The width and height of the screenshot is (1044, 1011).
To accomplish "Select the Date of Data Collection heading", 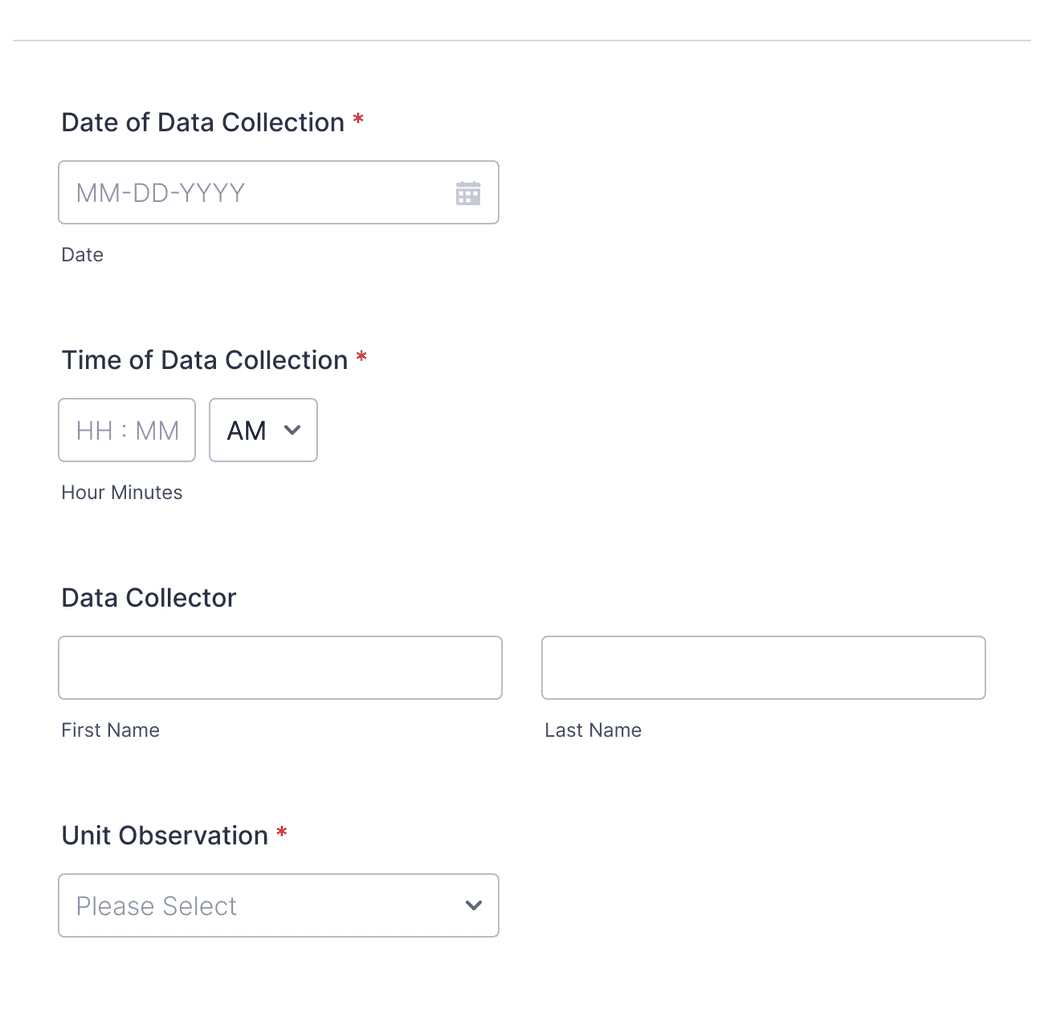I will tap(203, 122).
